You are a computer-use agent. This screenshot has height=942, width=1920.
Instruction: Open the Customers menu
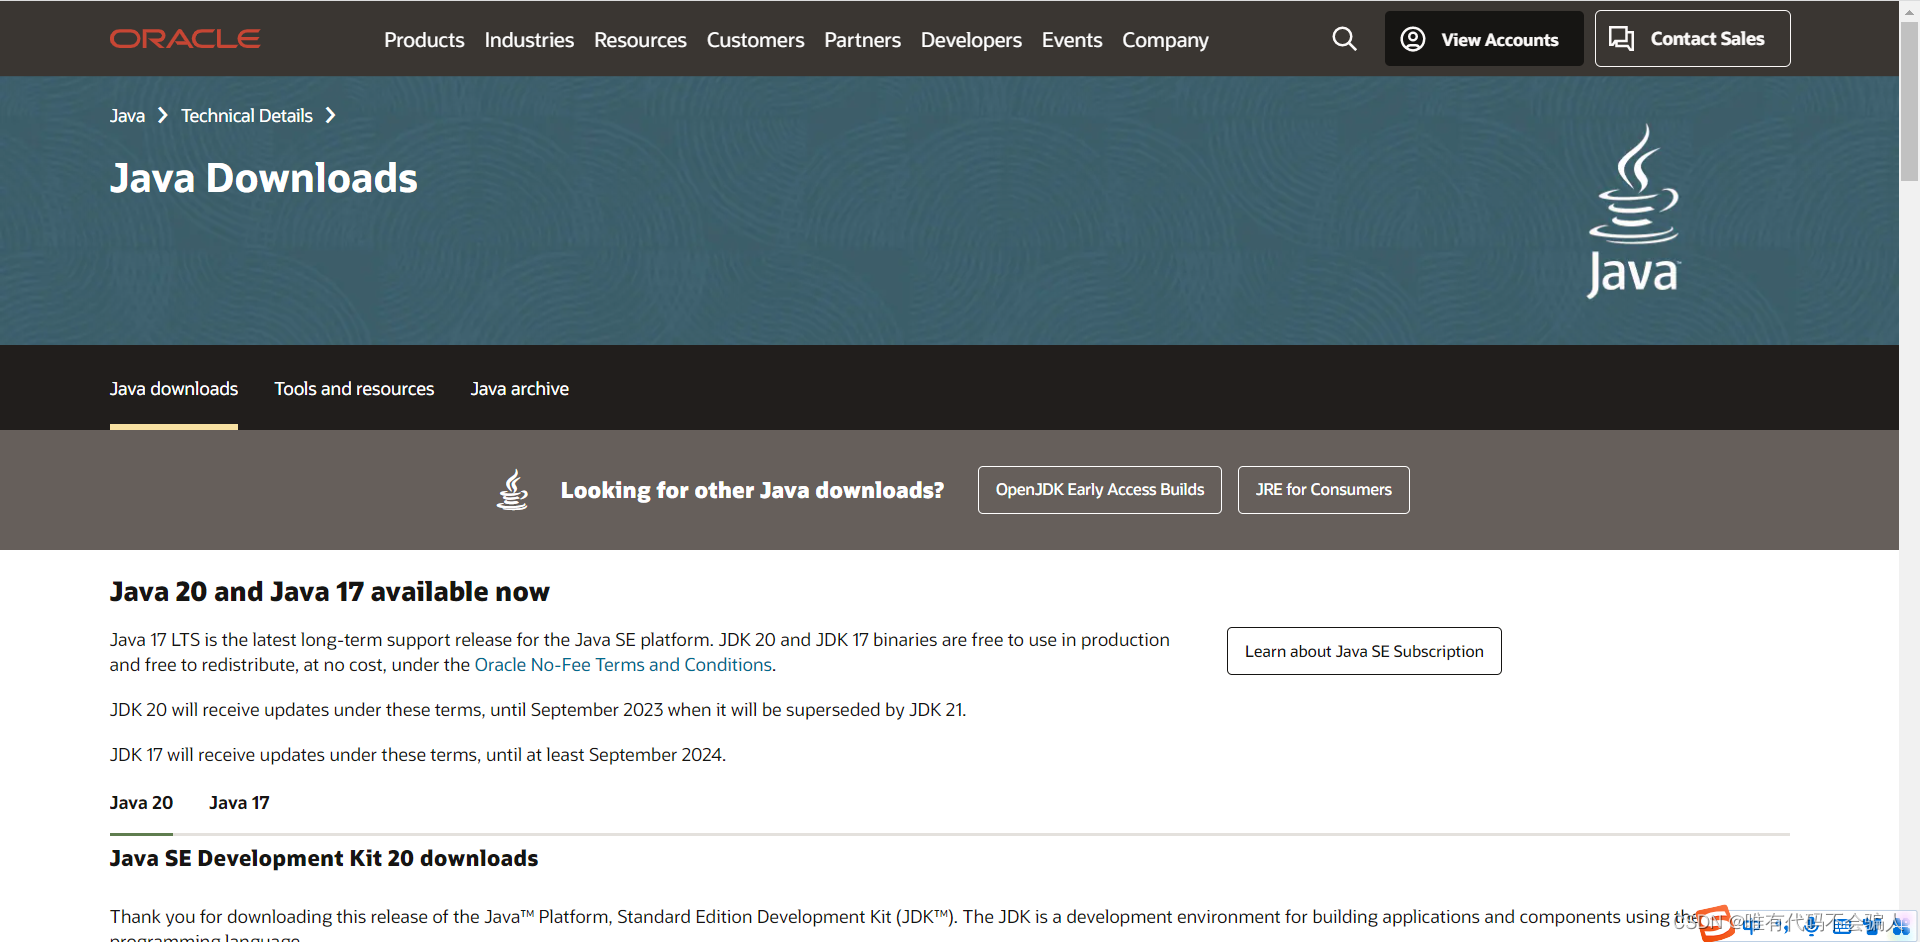click(755, 40)
